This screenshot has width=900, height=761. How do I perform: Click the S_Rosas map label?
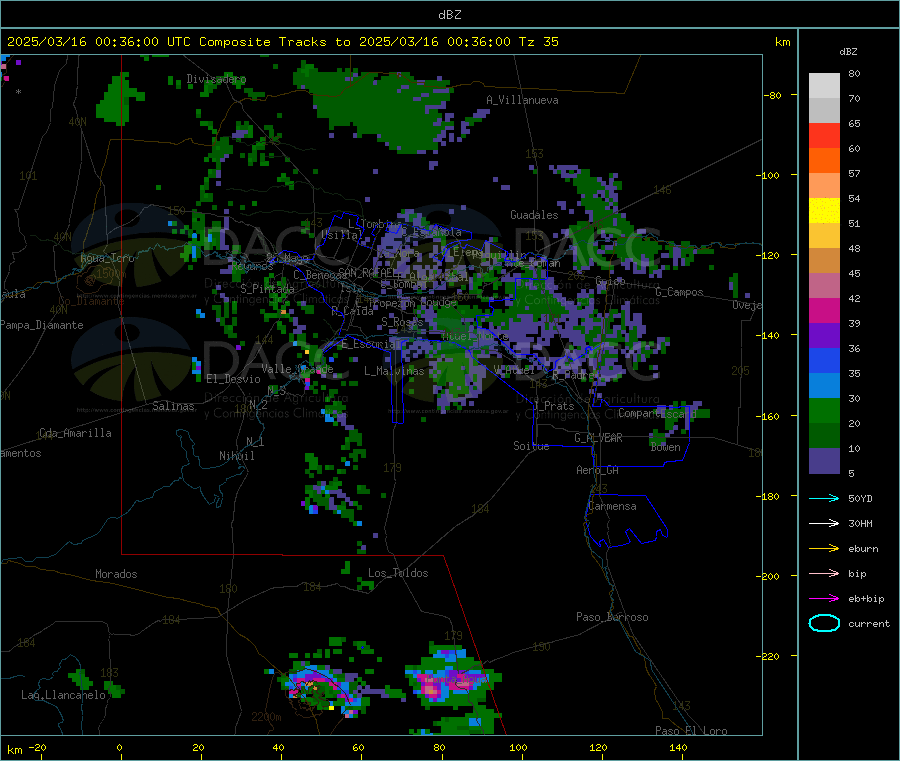(402, 322)
